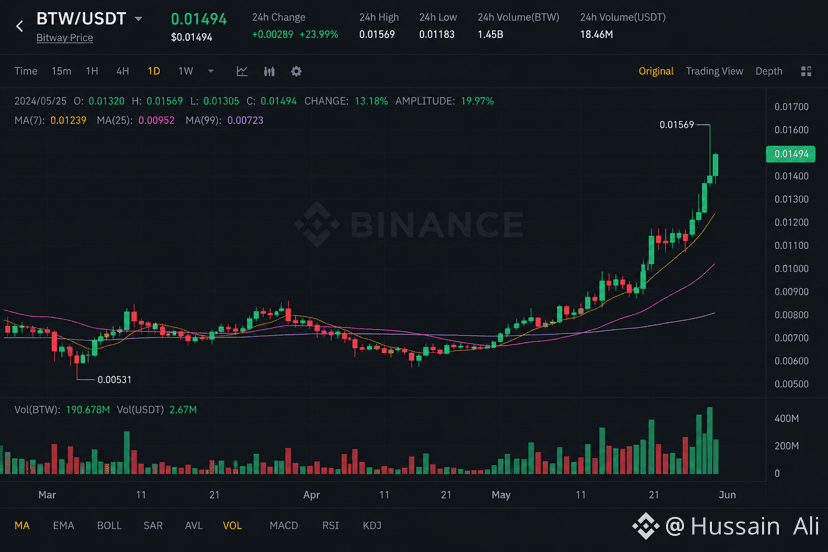Screen dimensions: 828x552
Task: Click the MA(7) value 0.01239
Action: pos(68,120)
